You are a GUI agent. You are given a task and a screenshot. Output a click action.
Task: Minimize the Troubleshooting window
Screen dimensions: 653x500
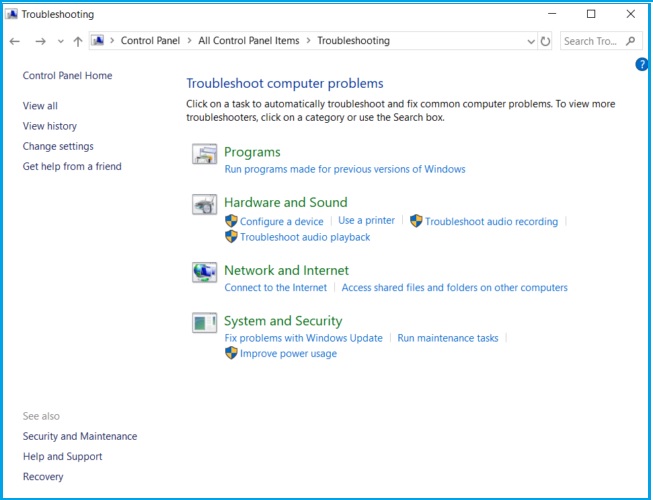click(x=552, y=14)
